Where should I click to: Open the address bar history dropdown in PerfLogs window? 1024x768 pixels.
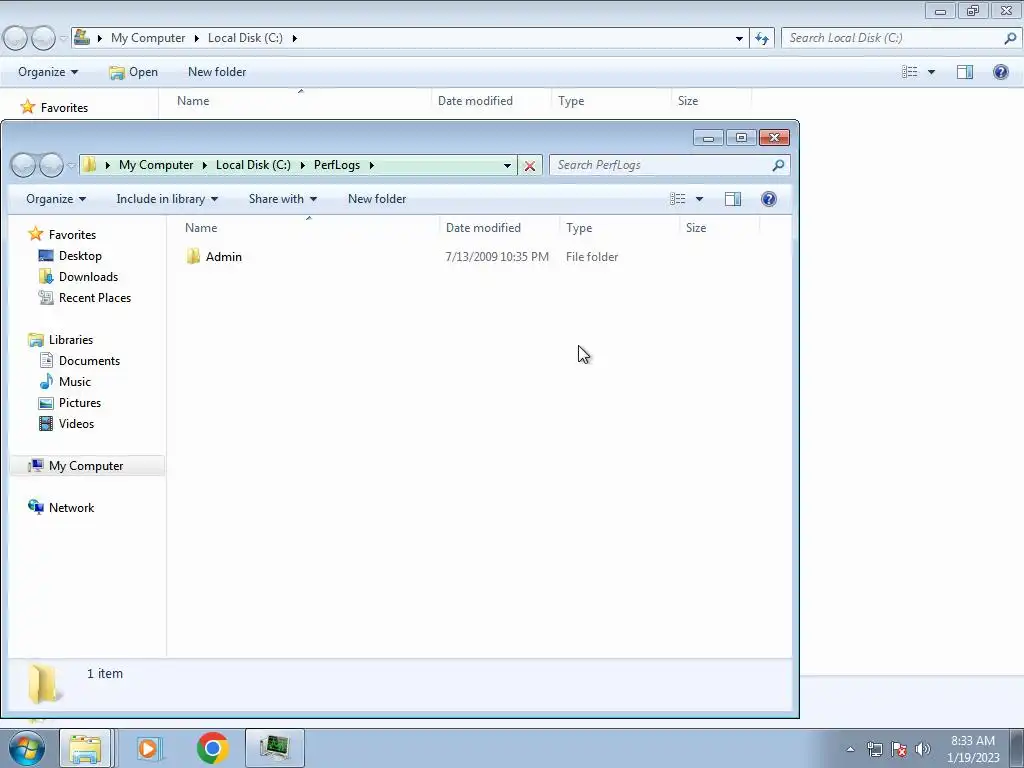[x=507, y=165]
